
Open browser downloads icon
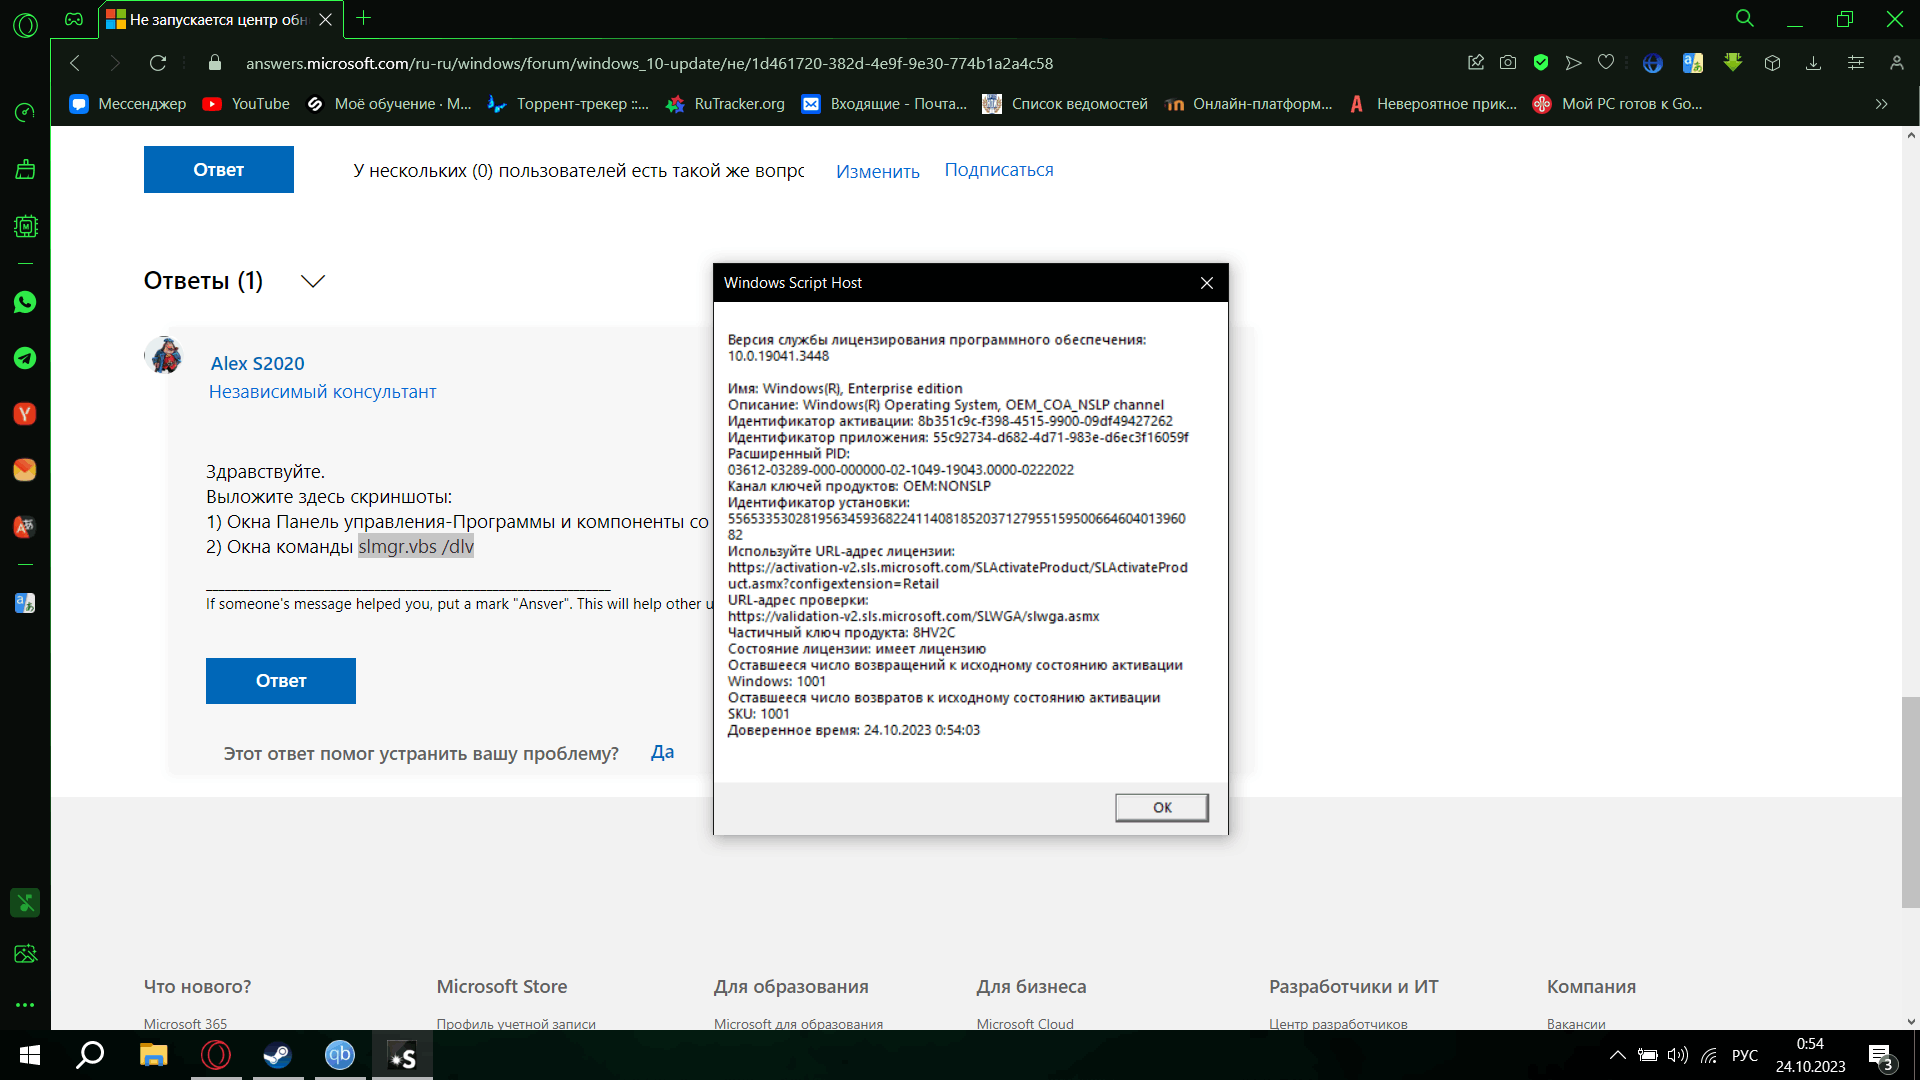[x=1813, y=63]
